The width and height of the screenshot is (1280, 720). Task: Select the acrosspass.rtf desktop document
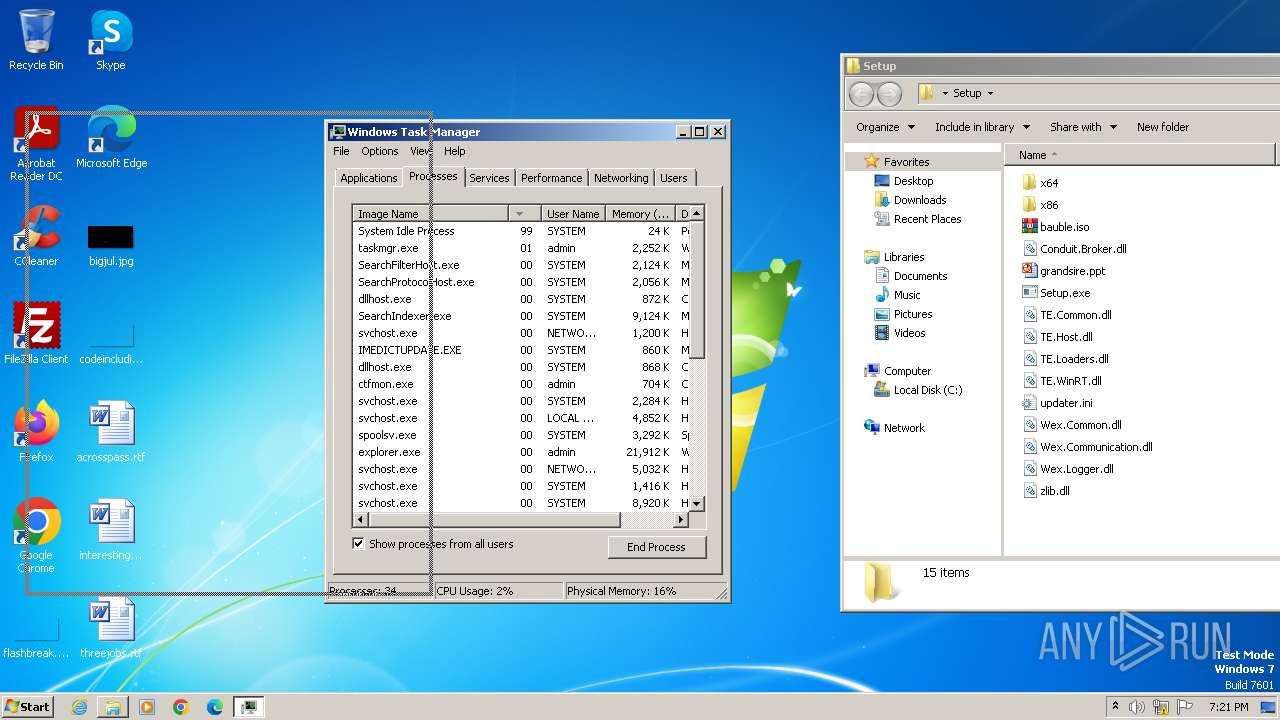pyautogui.click(x=111, y=432)
